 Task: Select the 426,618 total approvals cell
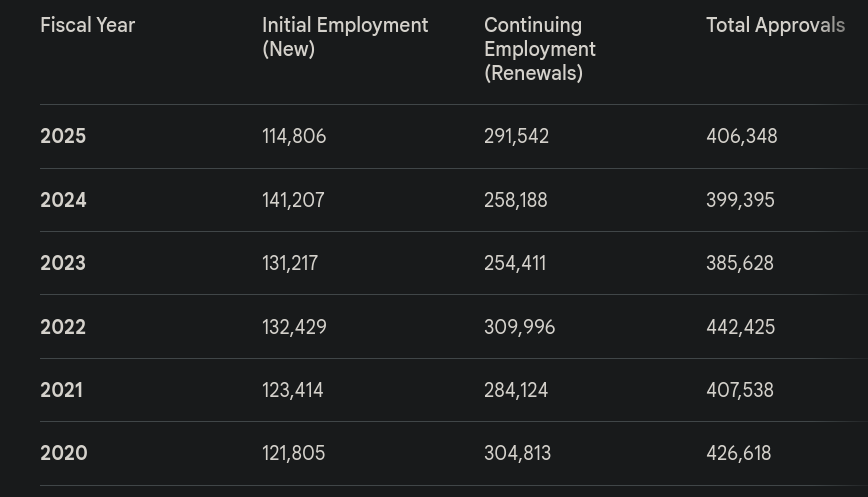pos(738,453)
